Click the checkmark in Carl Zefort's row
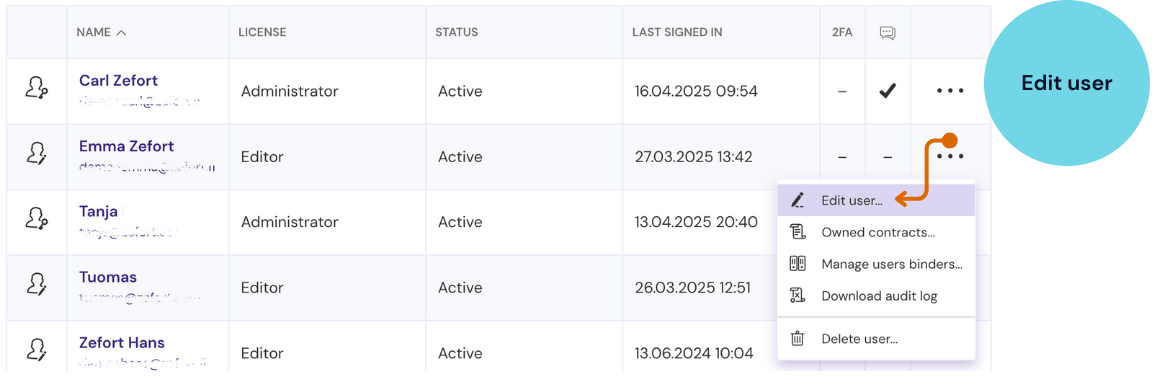 click(x=888, y=91)
